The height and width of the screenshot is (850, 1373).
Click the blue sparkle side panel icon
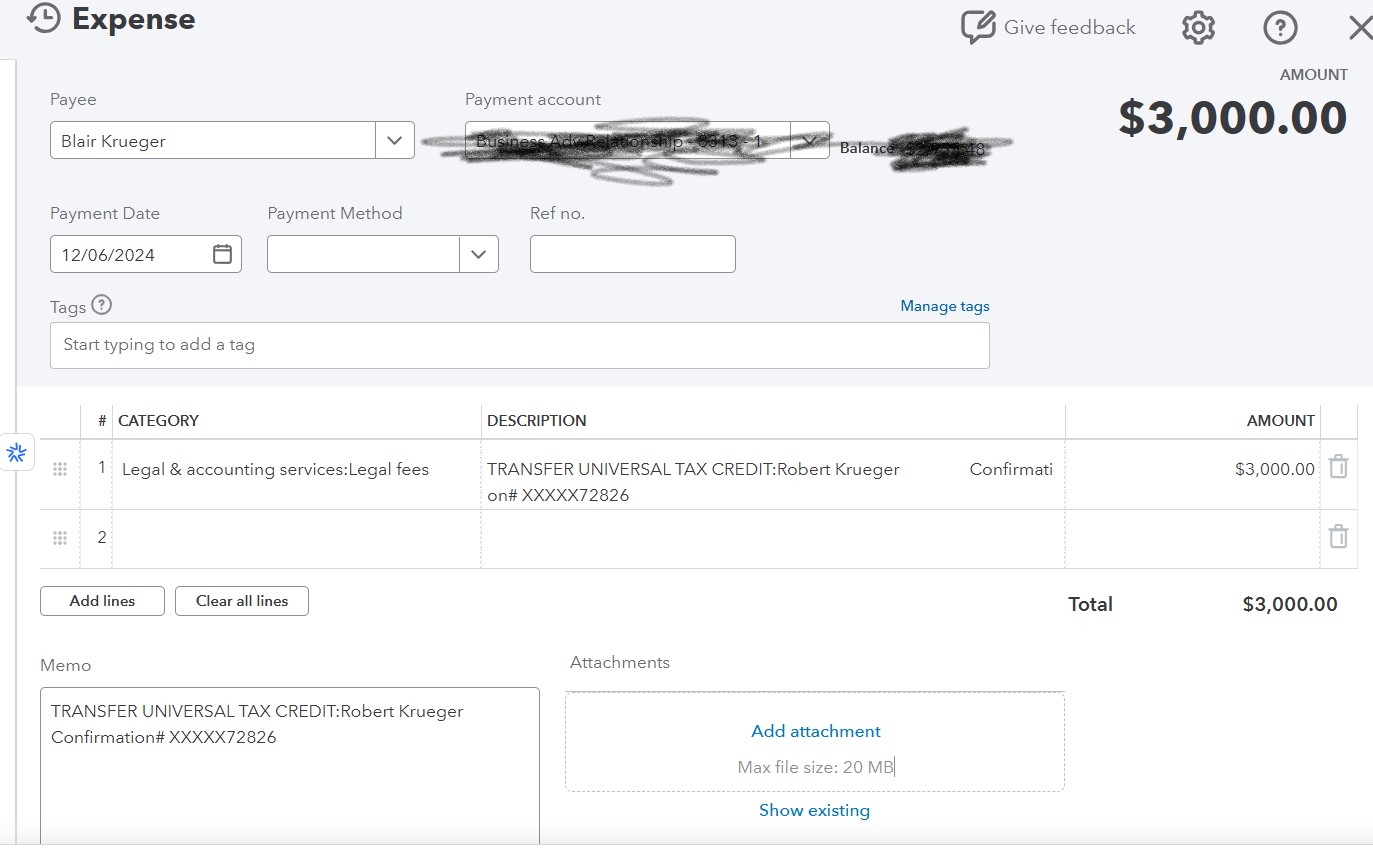pyautogui.click(x=16, y=453)
